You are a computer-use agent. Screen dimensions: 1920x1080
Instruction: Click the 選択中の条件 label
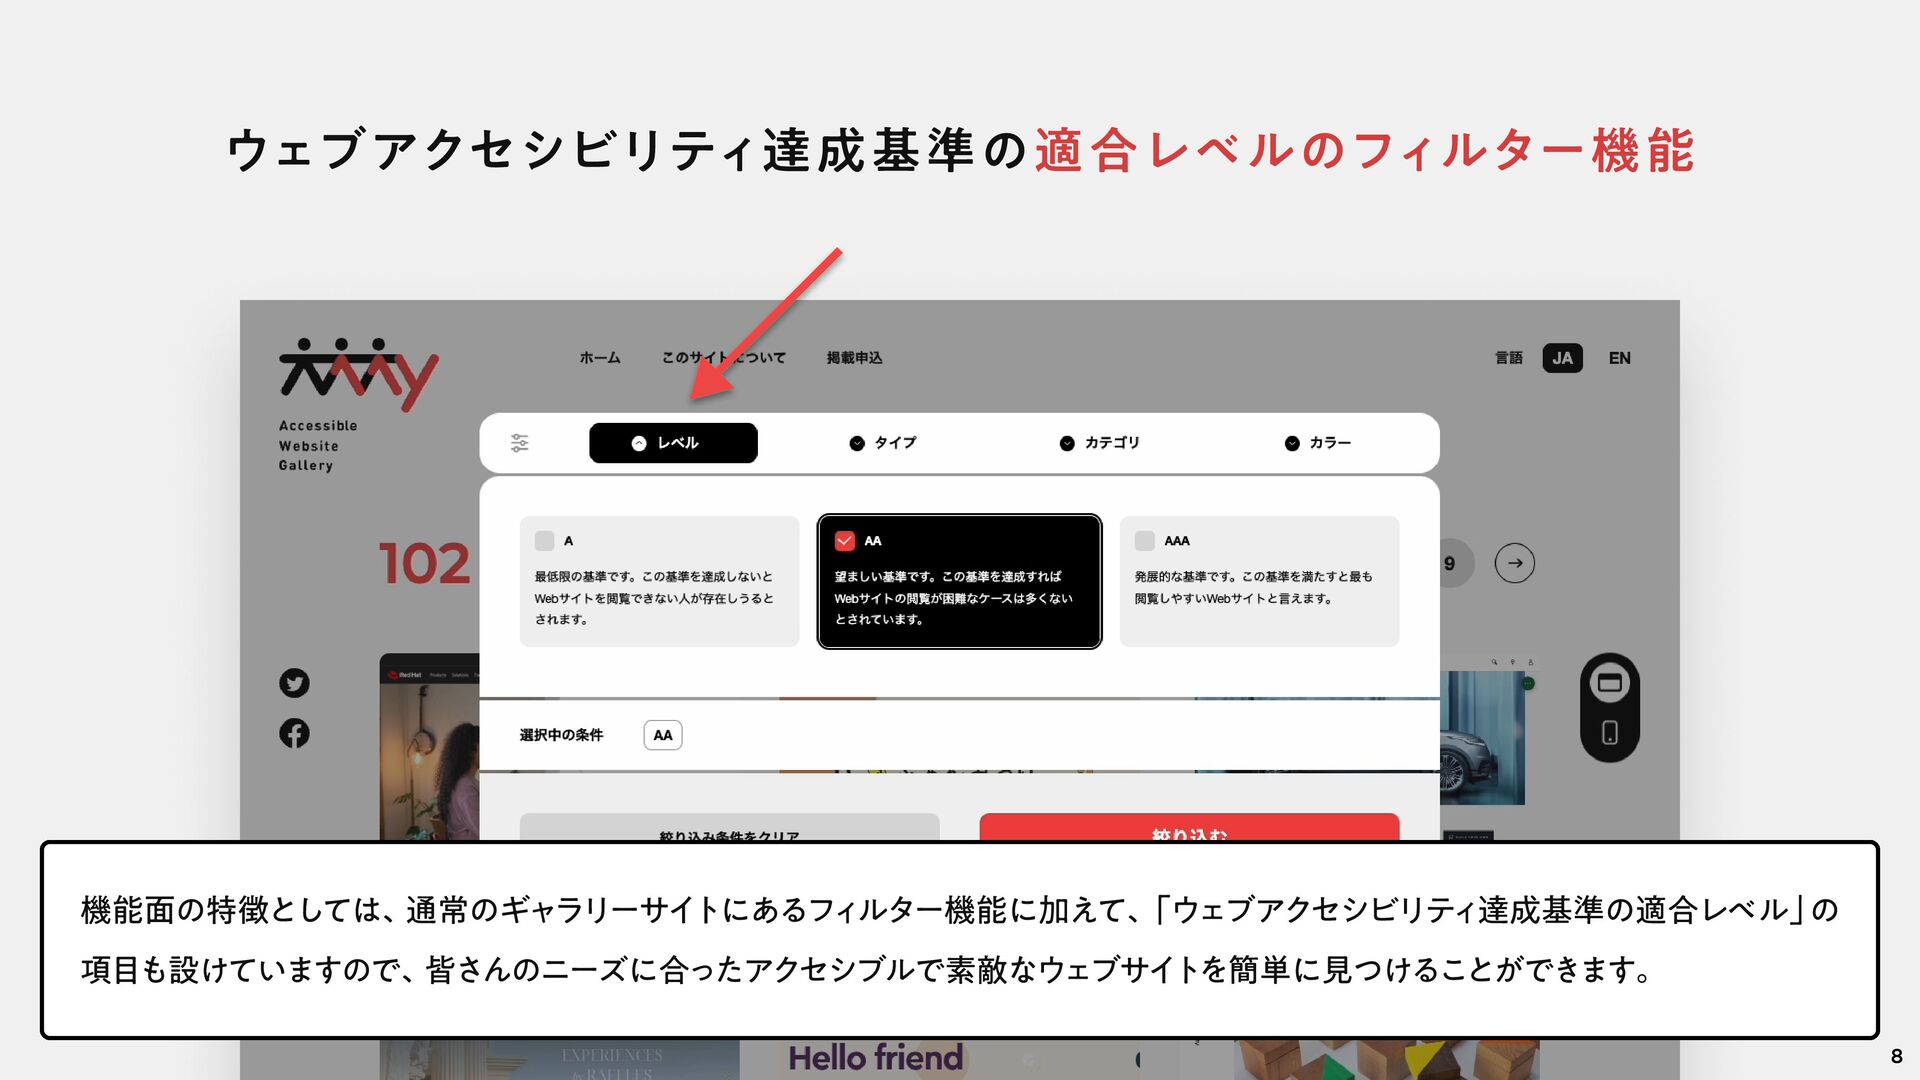tap(561, 735)
